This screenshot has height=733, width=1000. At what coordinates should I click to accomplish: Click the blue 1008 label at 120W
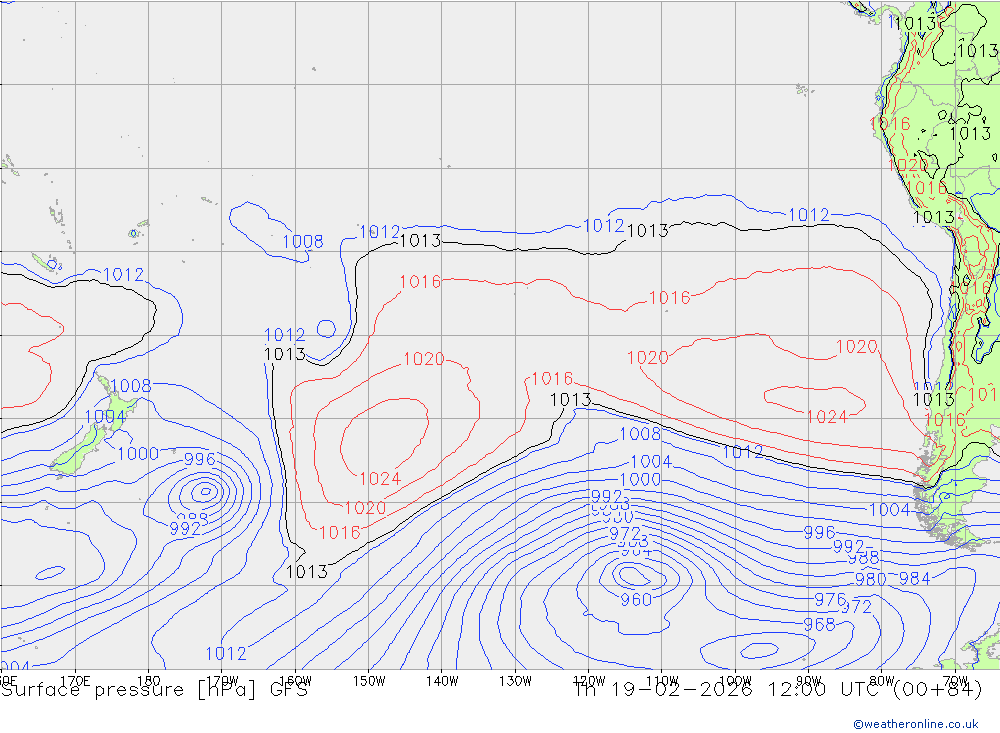click(x=640, y=434)
